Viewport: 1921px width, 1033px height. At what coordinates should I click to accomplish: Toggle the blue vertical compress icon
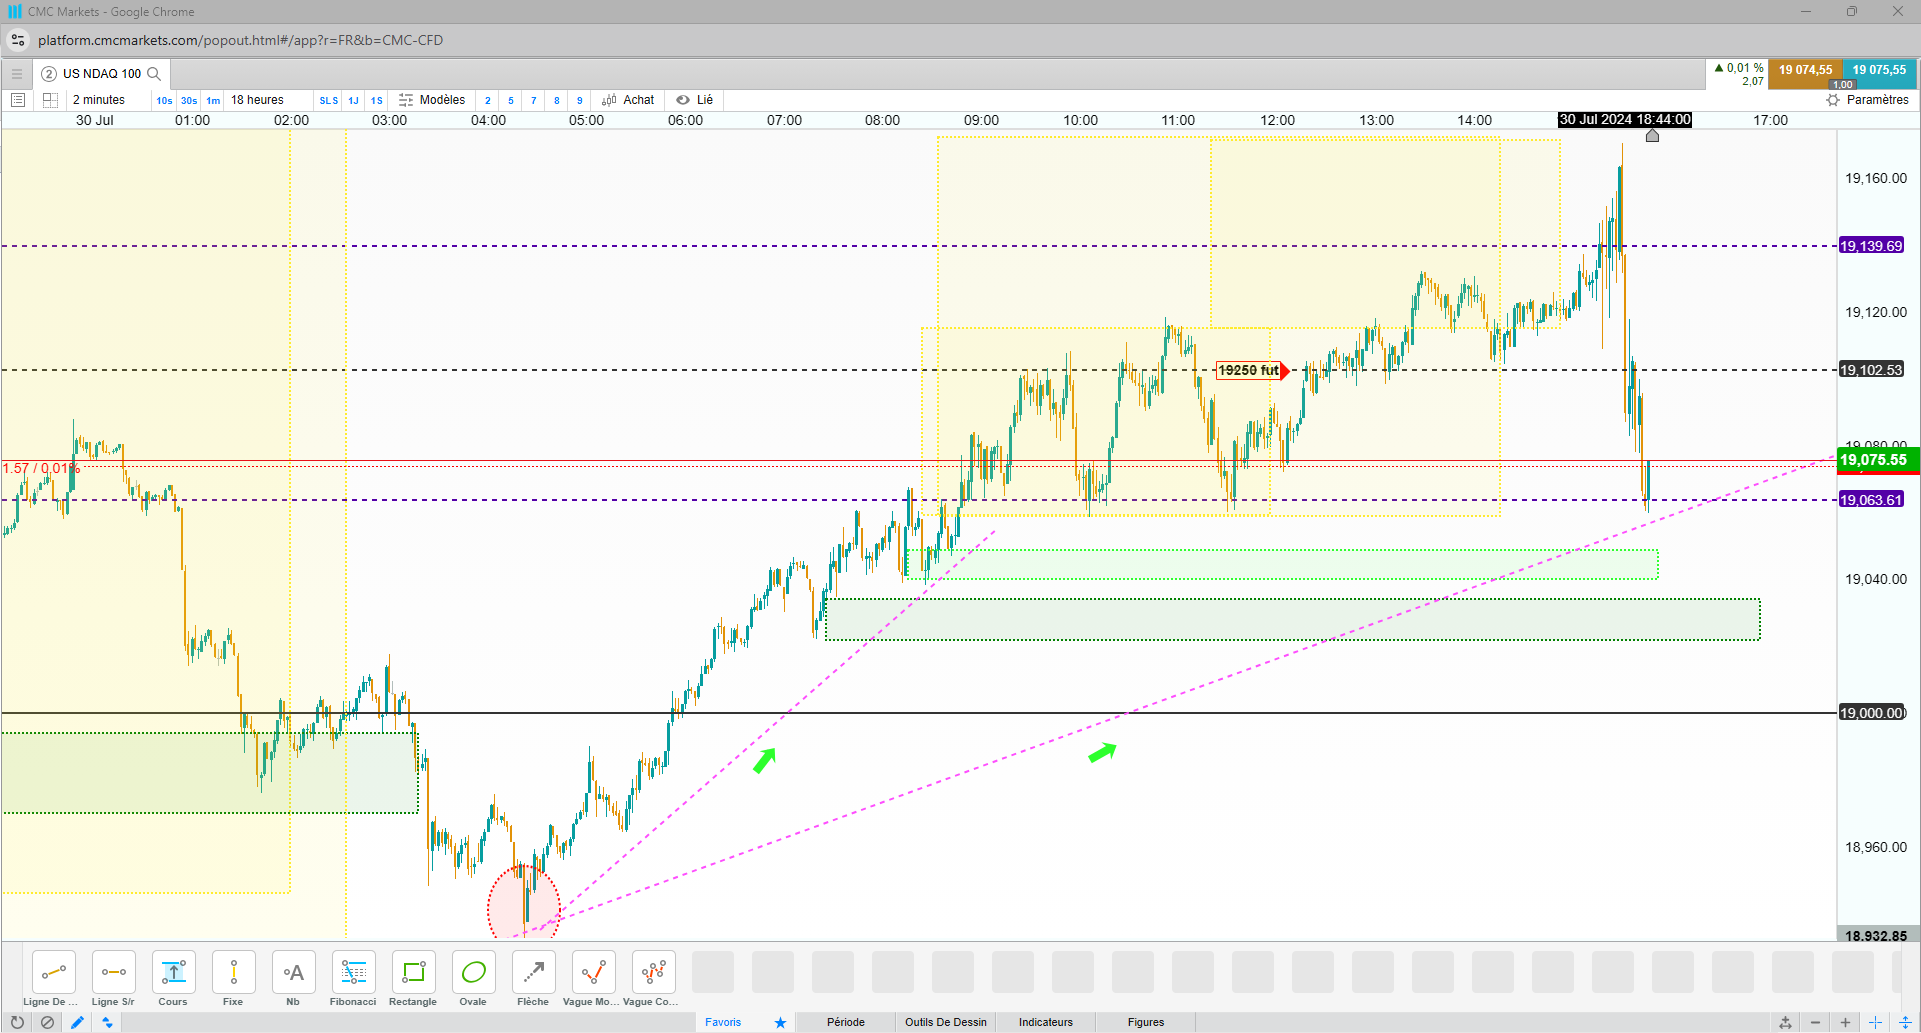click(1905, 1022)
